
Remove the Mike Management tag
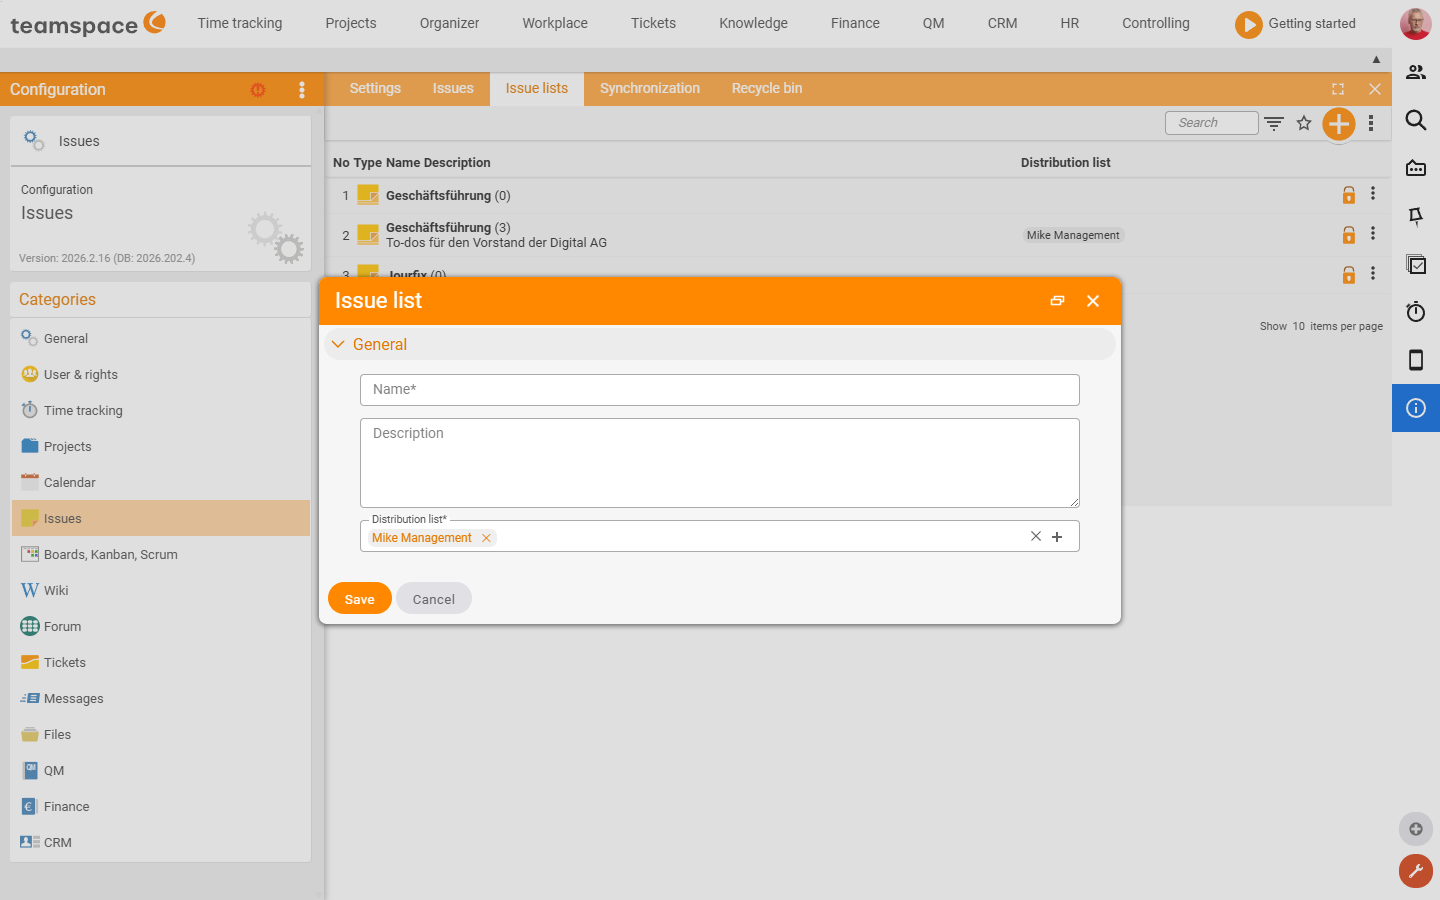coord(486,538)
